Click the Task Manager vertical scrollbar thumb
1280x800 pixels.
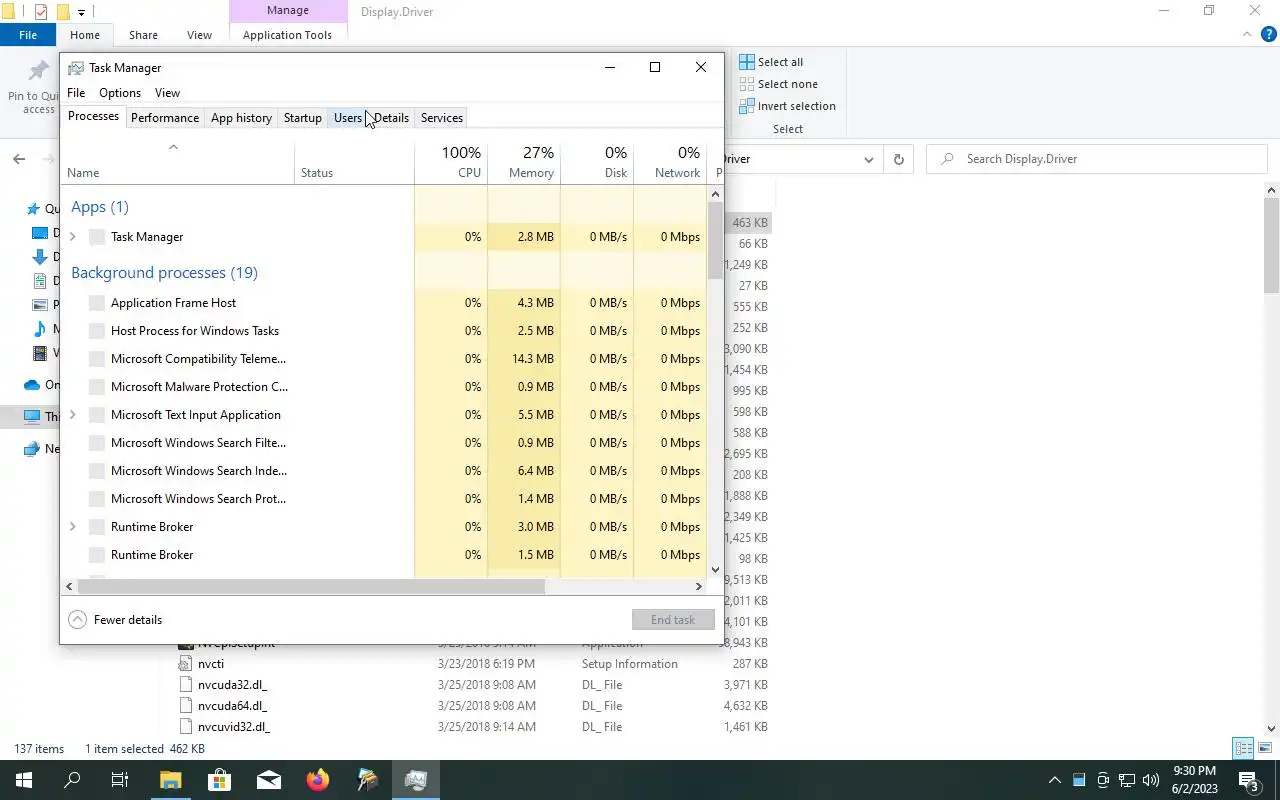[x=715, y=240]
